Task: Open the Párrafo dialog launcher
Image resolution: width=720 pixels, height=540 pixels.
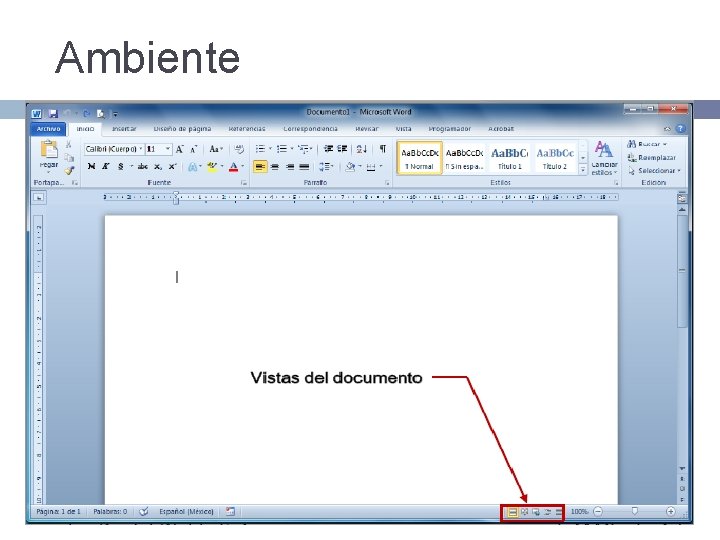Action: click(x=387, y=183)
